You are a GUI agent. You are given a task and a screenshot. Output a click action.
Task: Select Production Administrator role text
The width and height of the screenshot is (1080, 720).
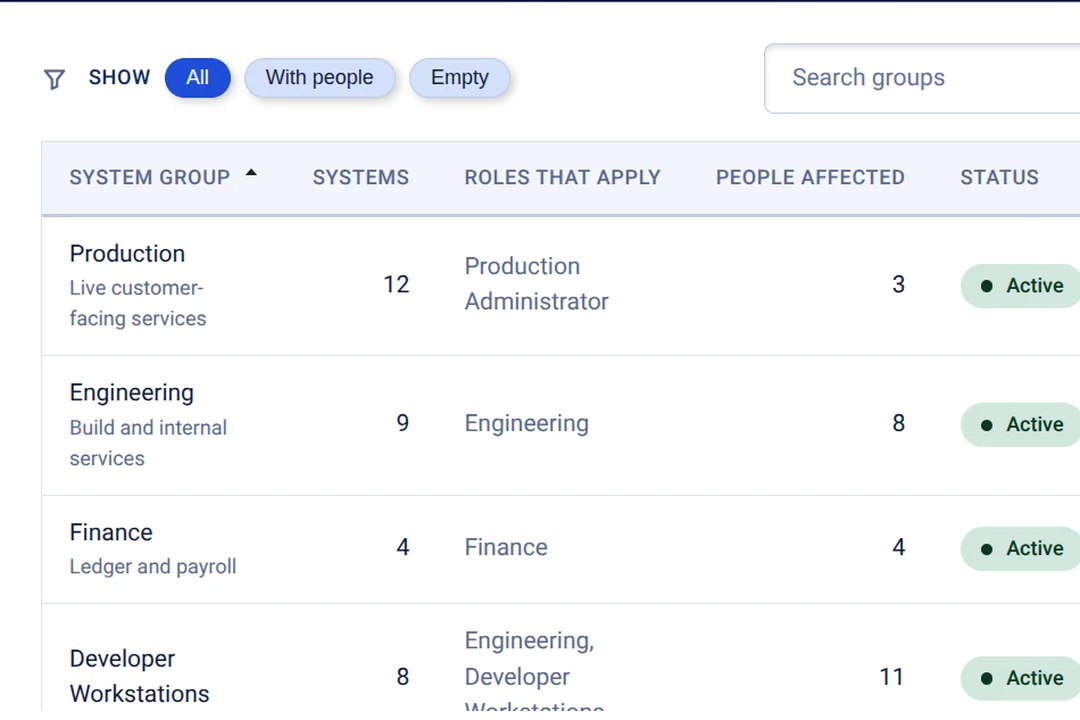click(x=537, y=284)
